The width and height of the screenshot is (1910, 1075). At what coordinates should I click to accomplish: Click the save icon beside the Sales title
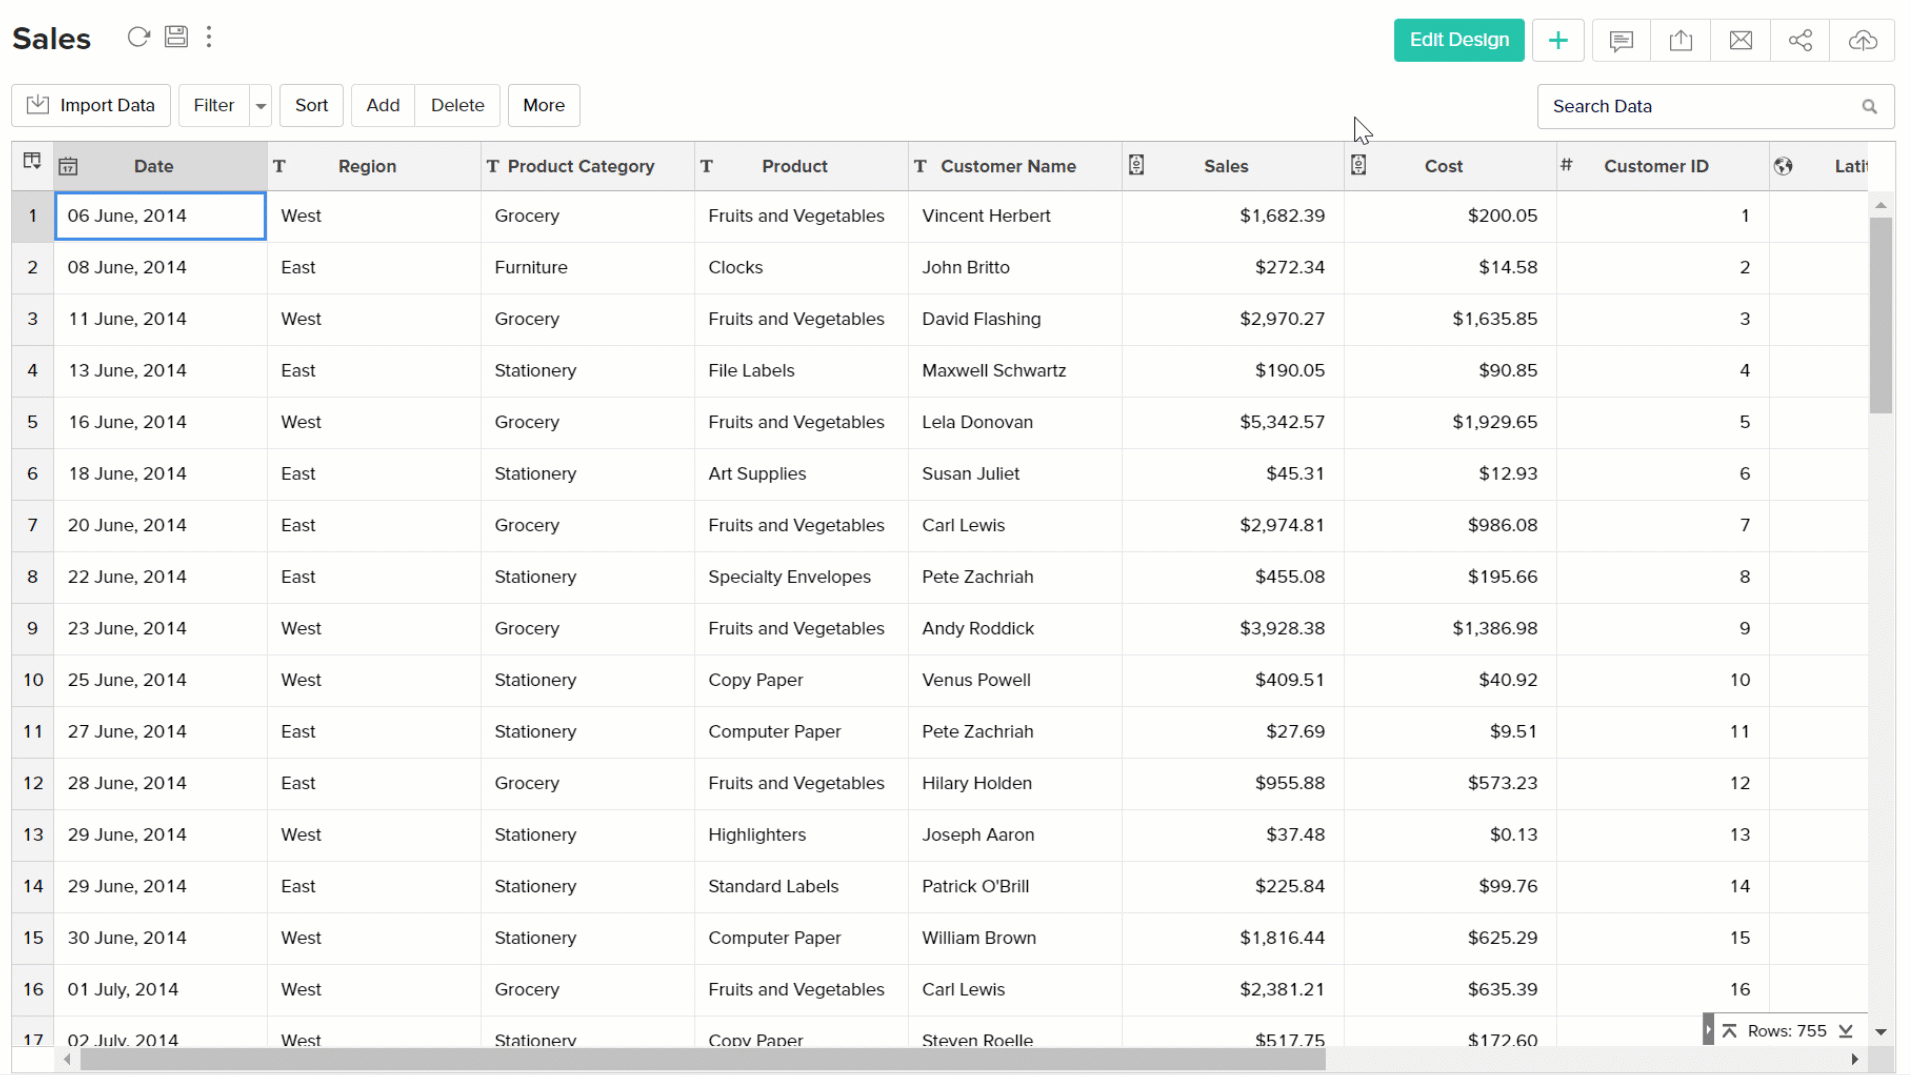[176, 37]
